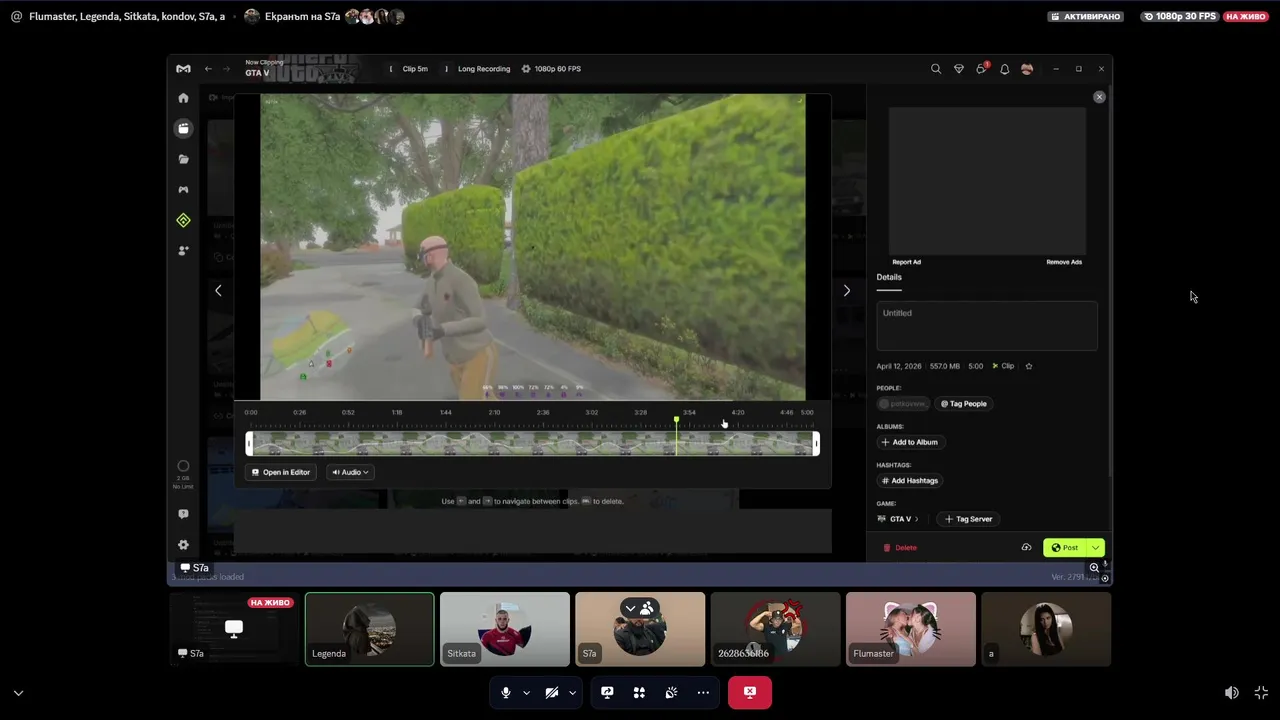Open the feedback chat sidebar icon
This screenshot has height=720, width=1280.
(183, 514)
